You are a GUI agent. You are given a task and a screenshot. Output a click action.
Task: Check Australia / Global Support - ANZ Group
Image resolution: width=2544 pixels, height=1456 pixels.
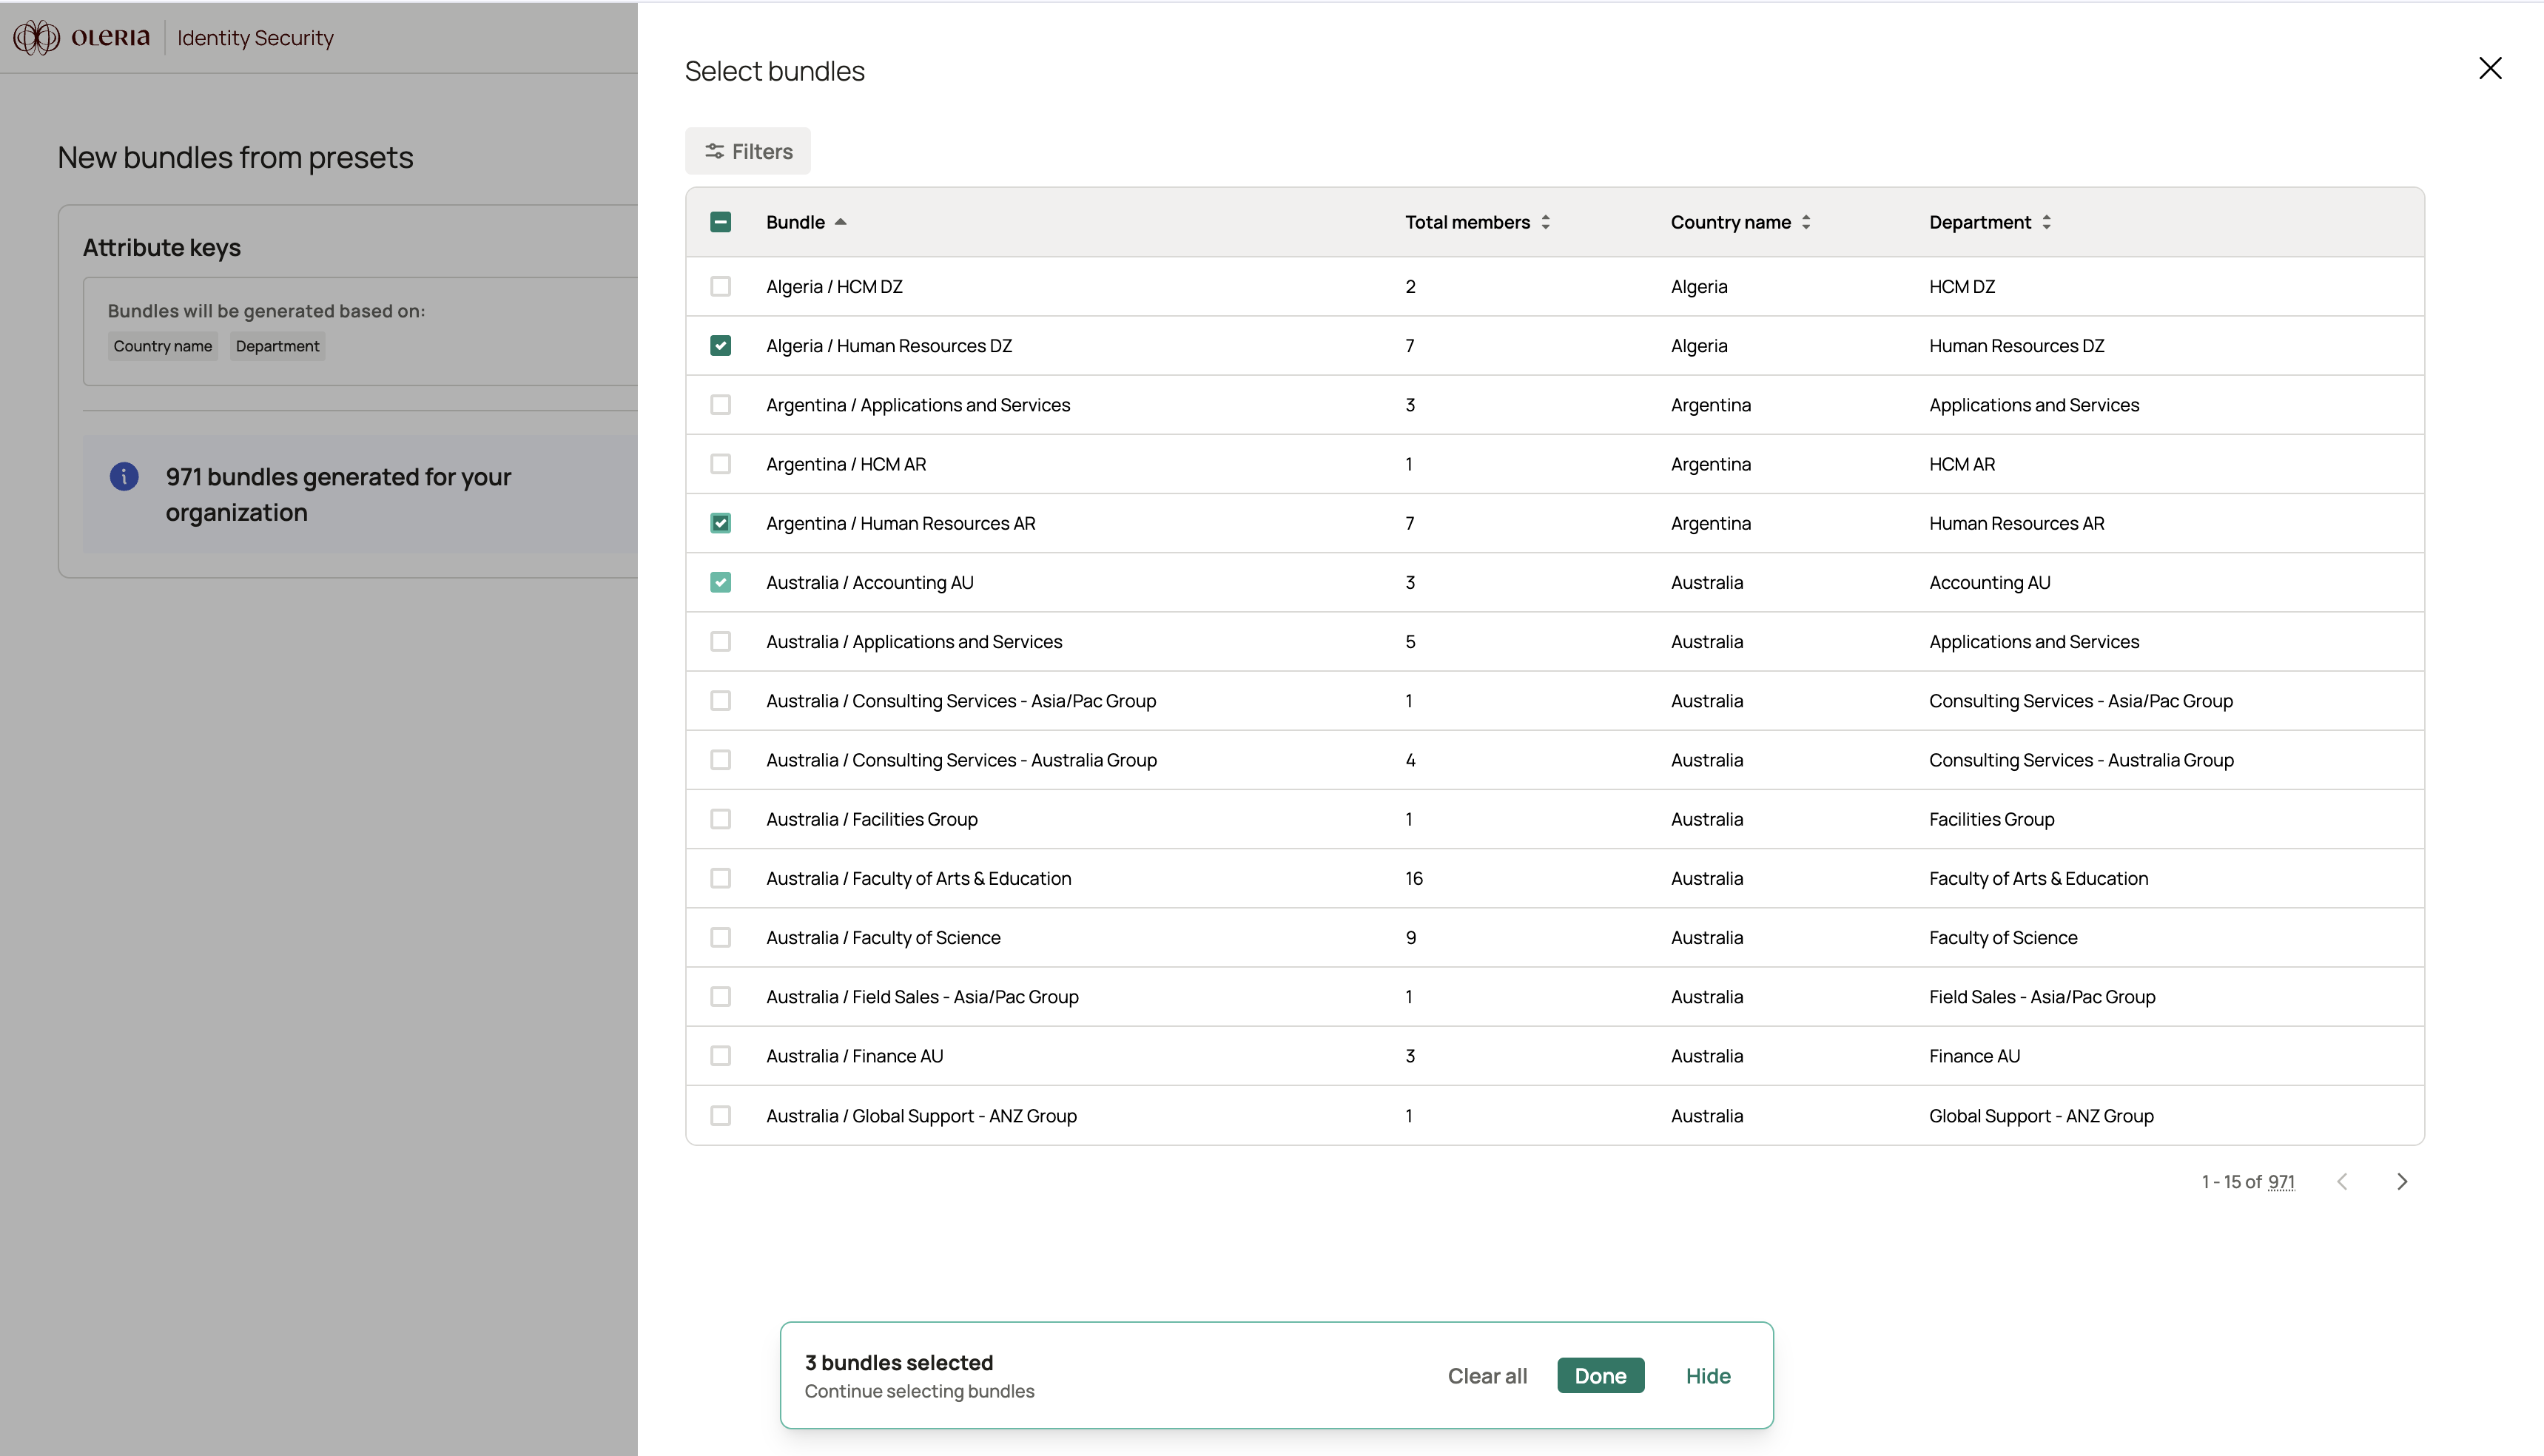coord(720,1115)
